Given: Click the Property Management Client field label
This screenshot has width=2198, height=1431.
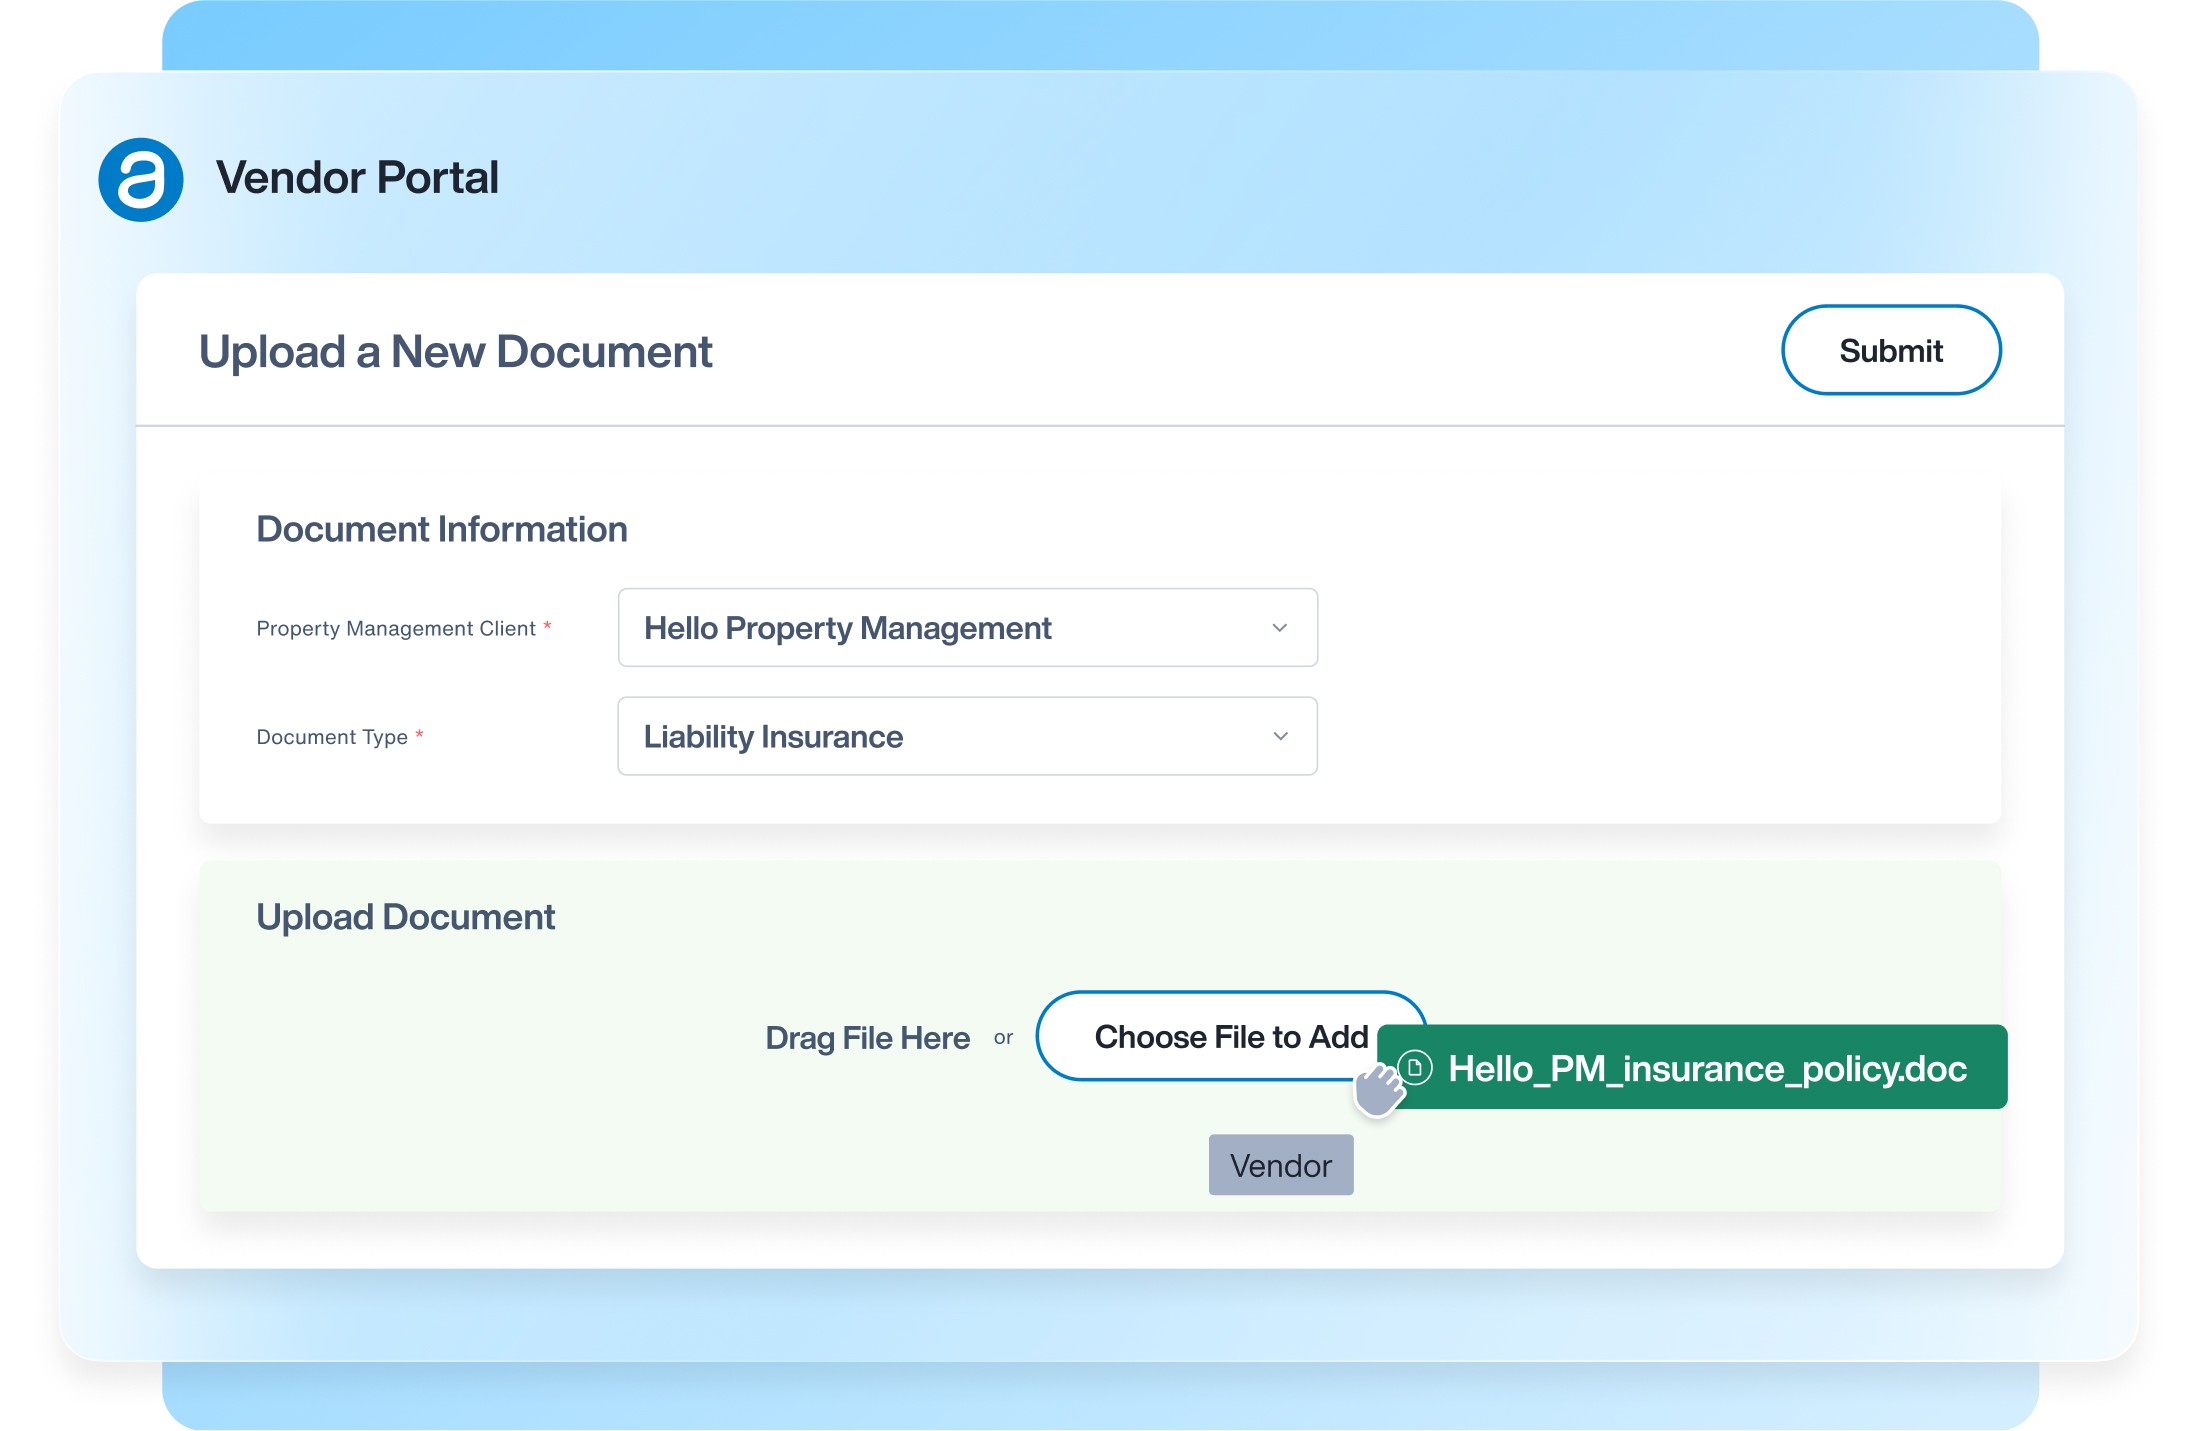Looking at the screenshot, I should tap(396, 629).
